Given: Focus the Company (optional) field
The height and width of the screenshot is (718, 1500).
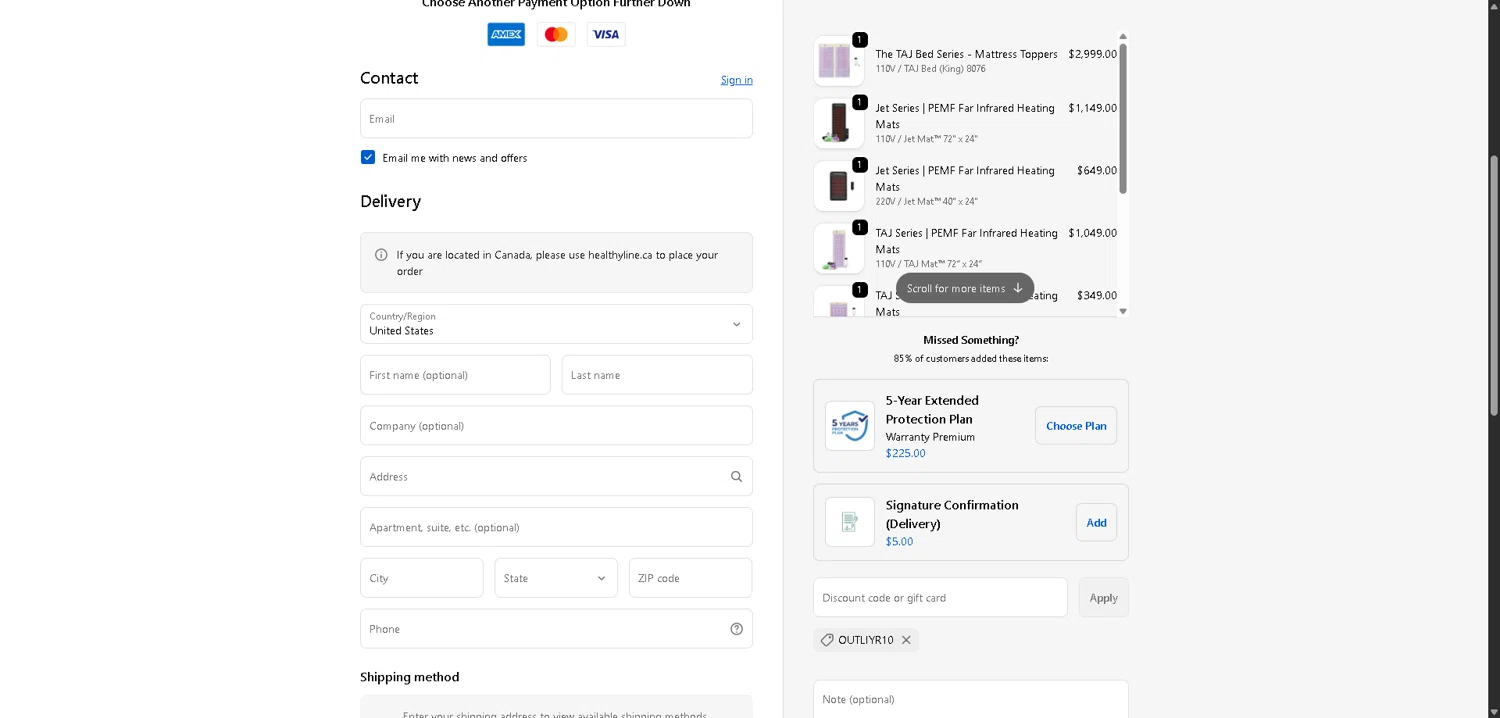Looking at the screenshot, I should click(x=556, y=426).
